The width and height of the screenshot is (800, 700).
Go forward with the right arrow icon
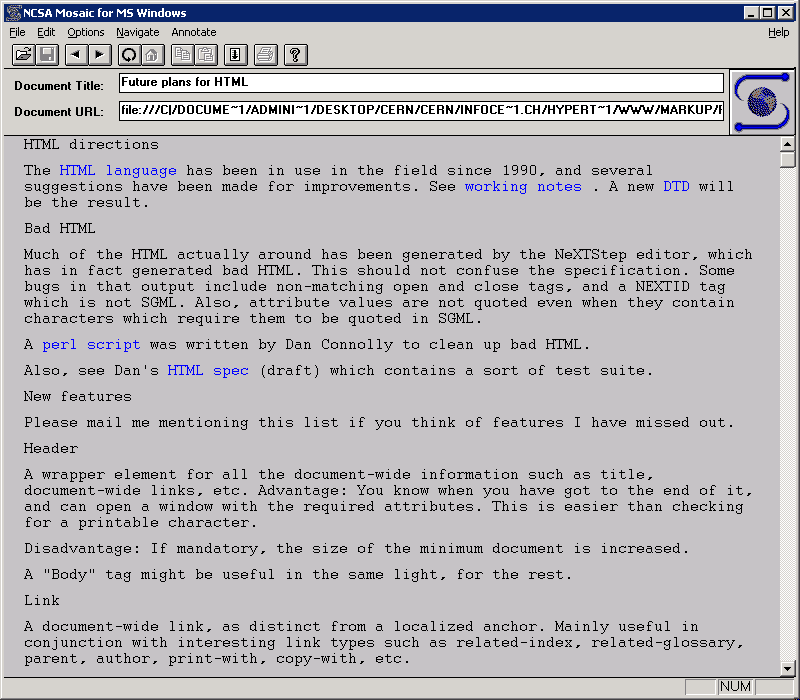100,55
